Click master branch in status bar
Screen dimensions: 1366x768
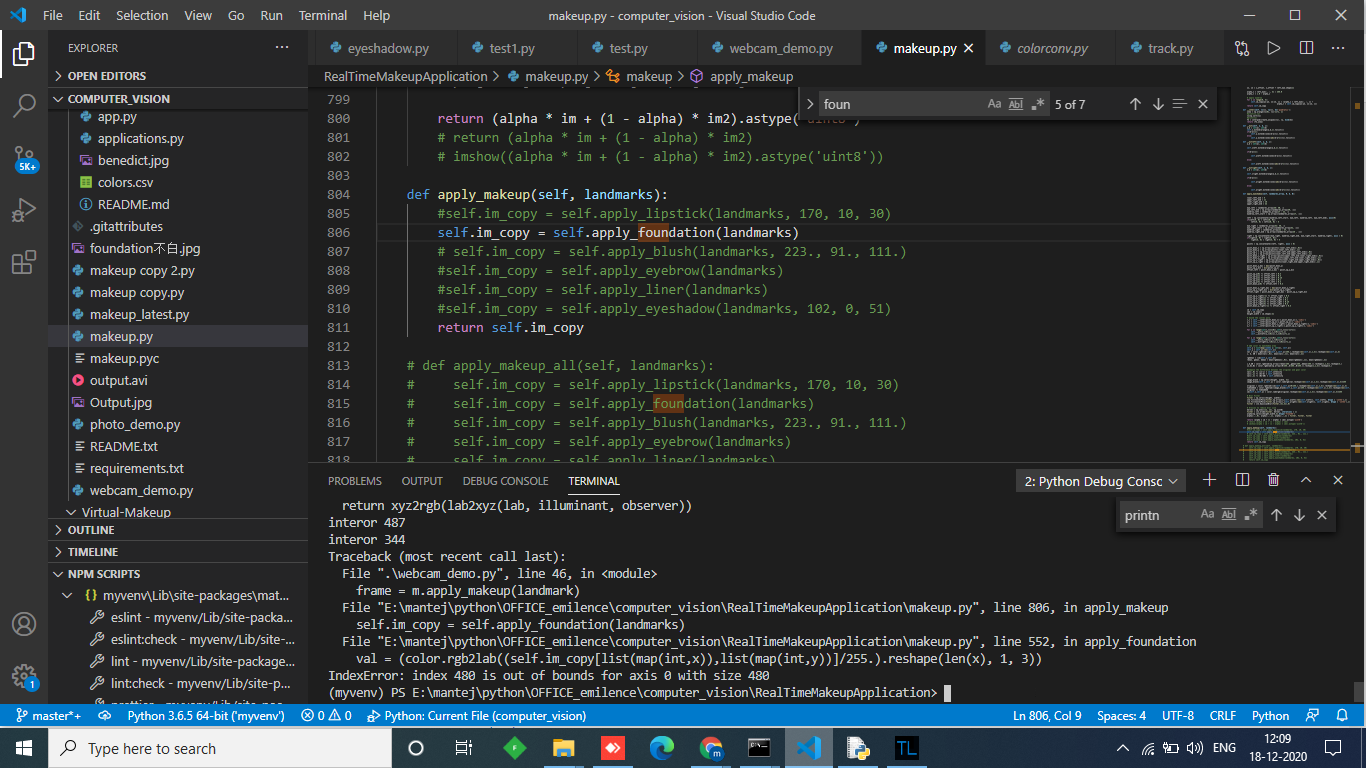click(x=48, y=716)
